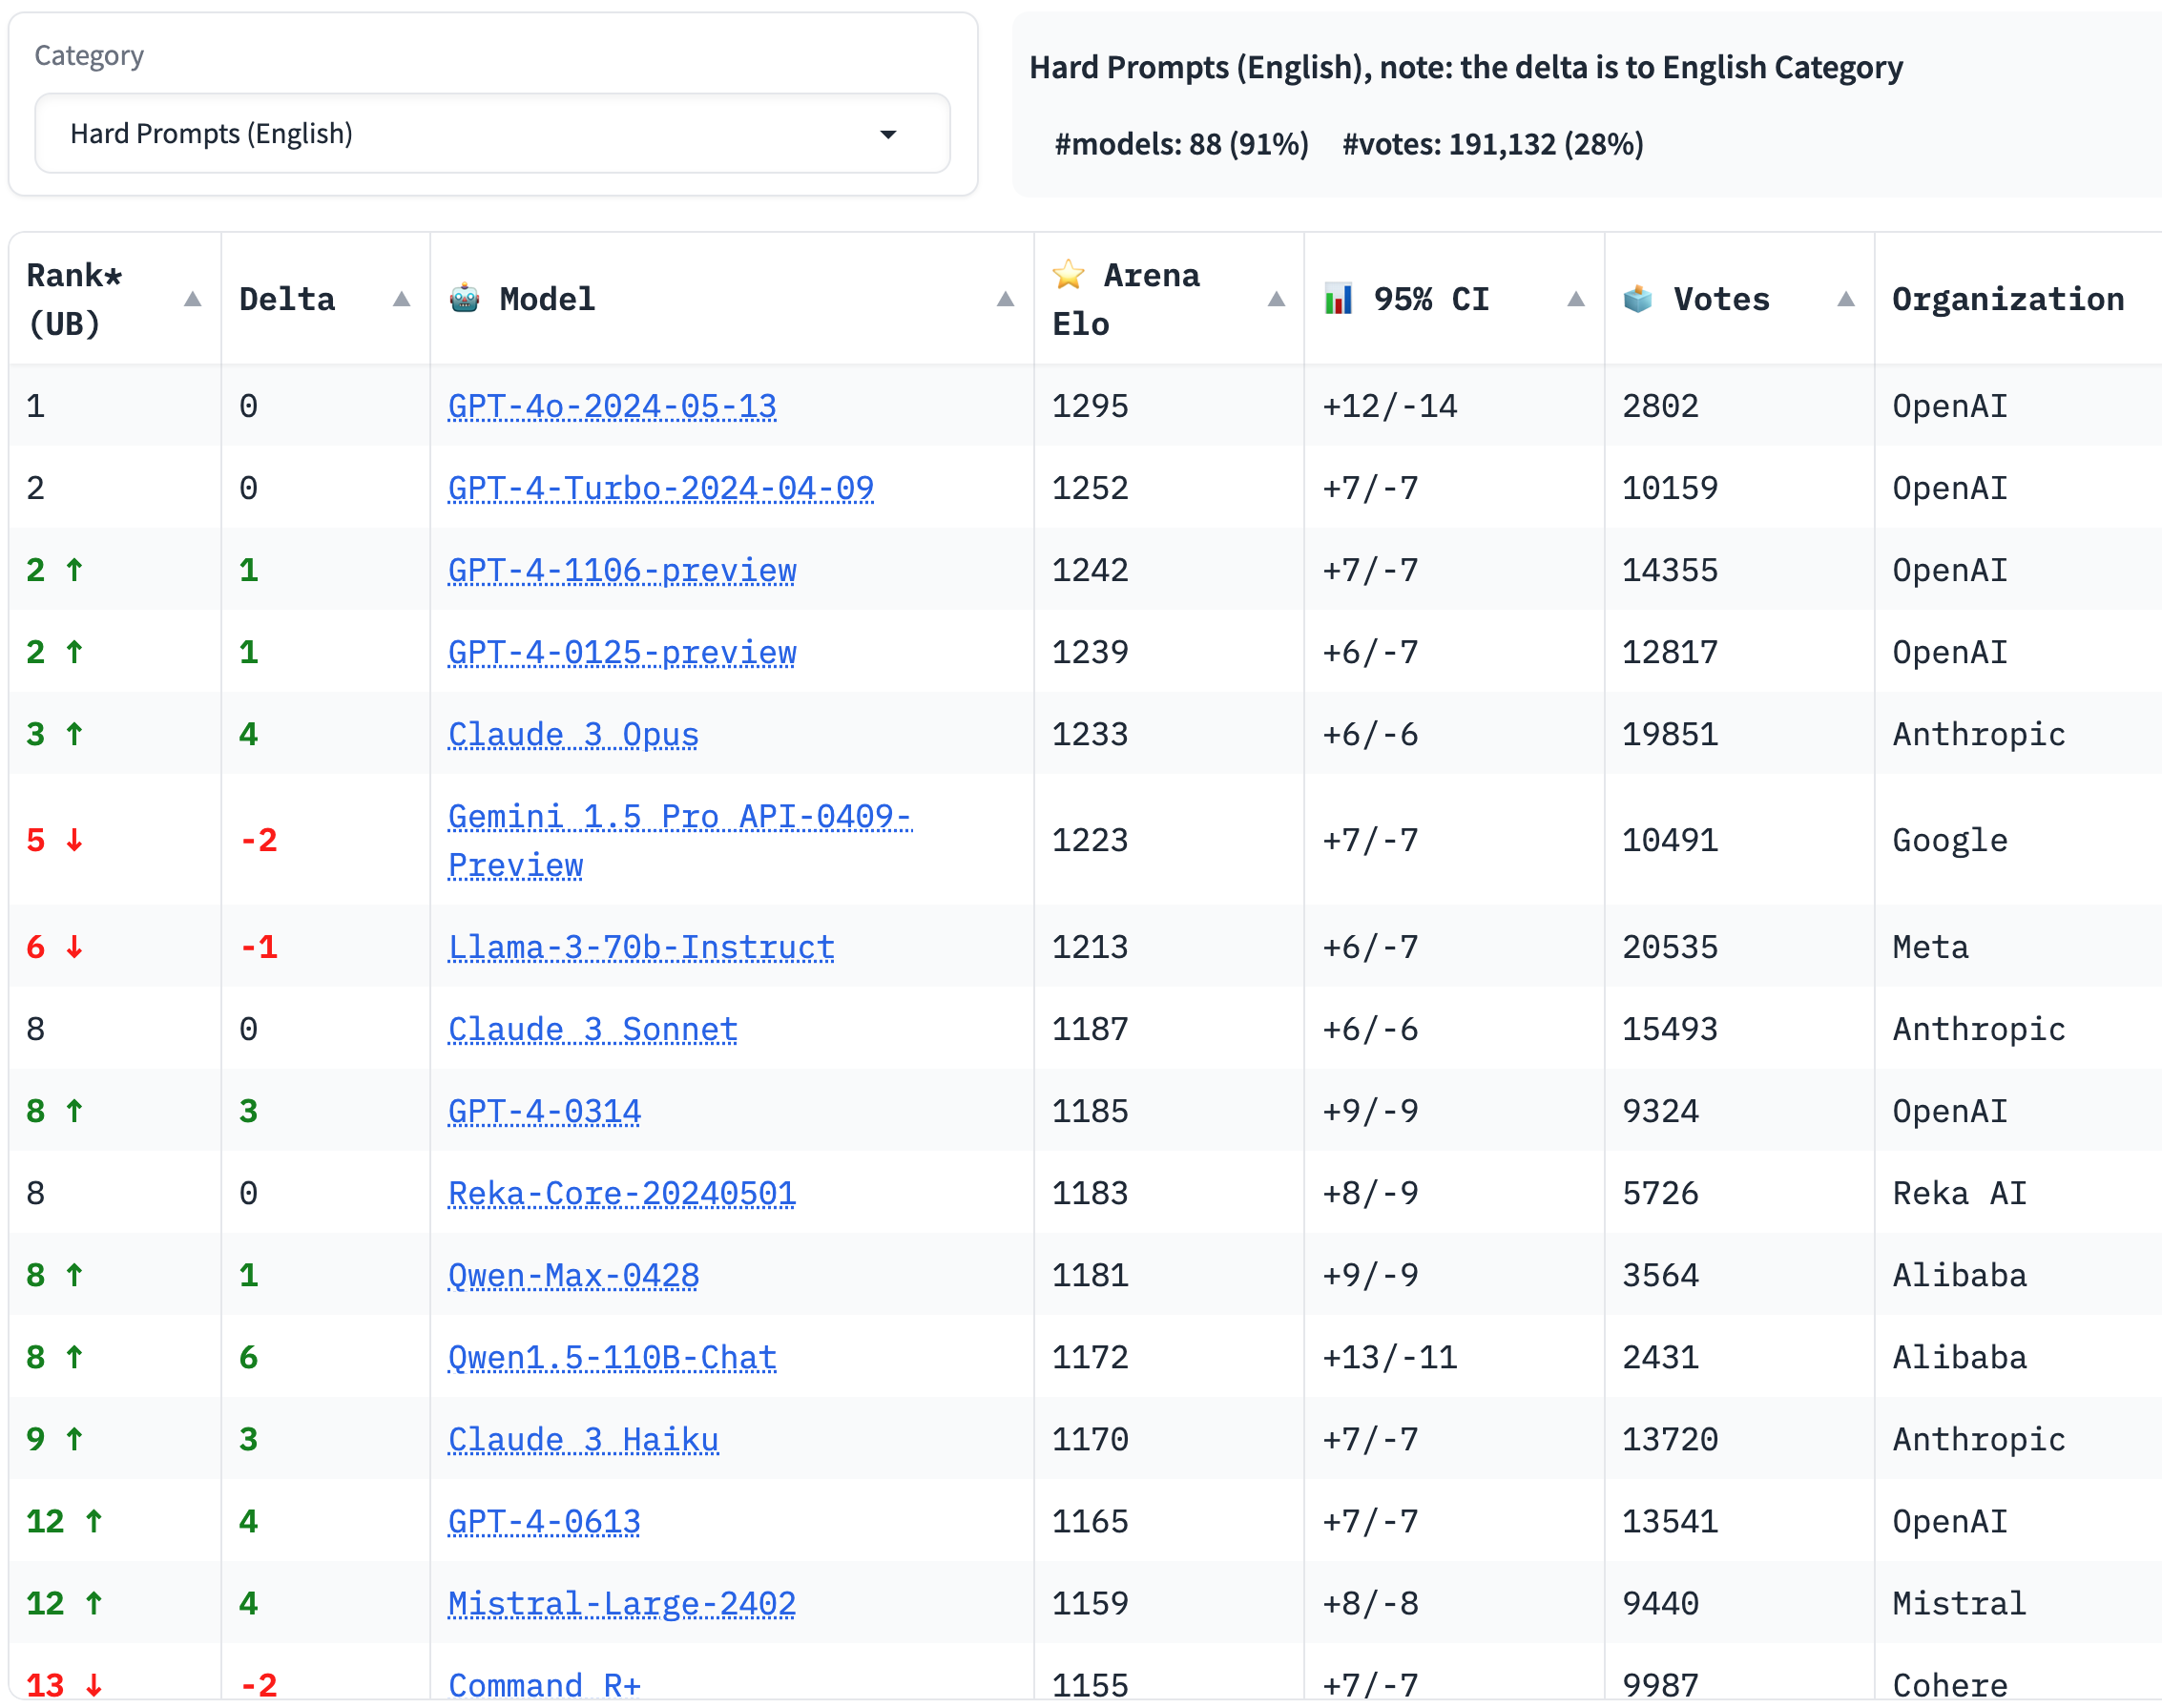Open GPT-4o-2024-05-13 model link
2162x1708 pixels.
pos(612,406)
